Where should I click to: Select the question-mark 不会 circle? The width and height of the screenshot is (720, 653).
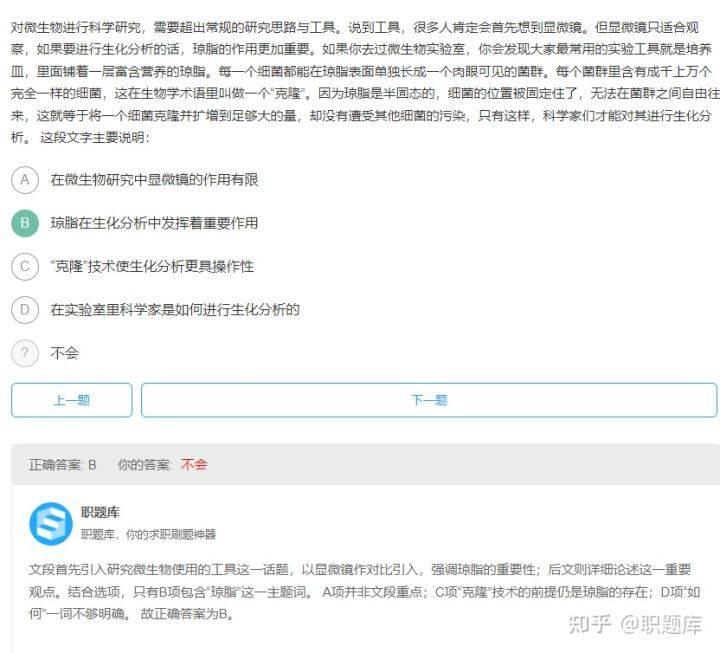coord(25,353)
